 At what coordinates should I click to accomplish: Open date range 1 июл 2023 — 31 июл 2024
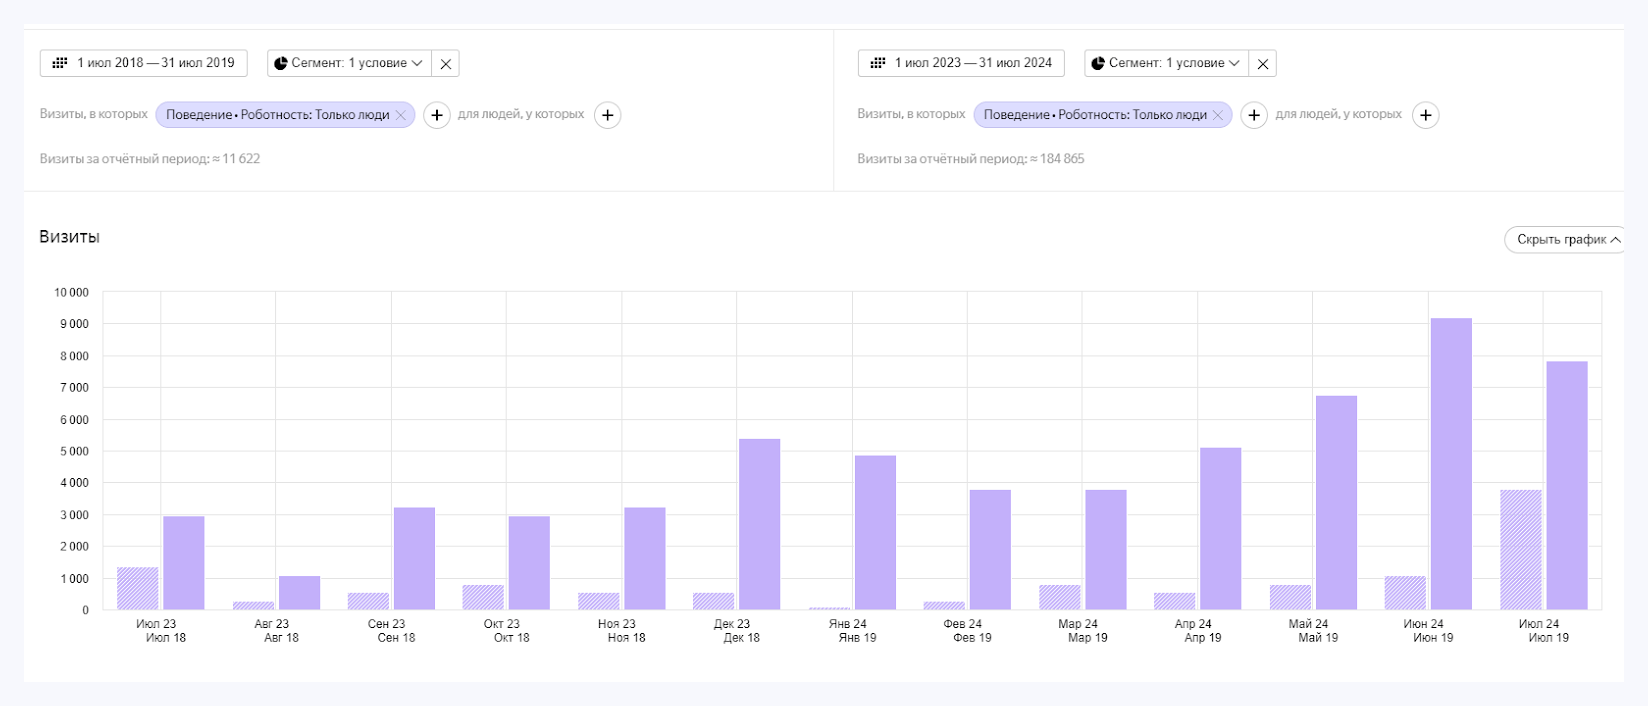[961, 63]
